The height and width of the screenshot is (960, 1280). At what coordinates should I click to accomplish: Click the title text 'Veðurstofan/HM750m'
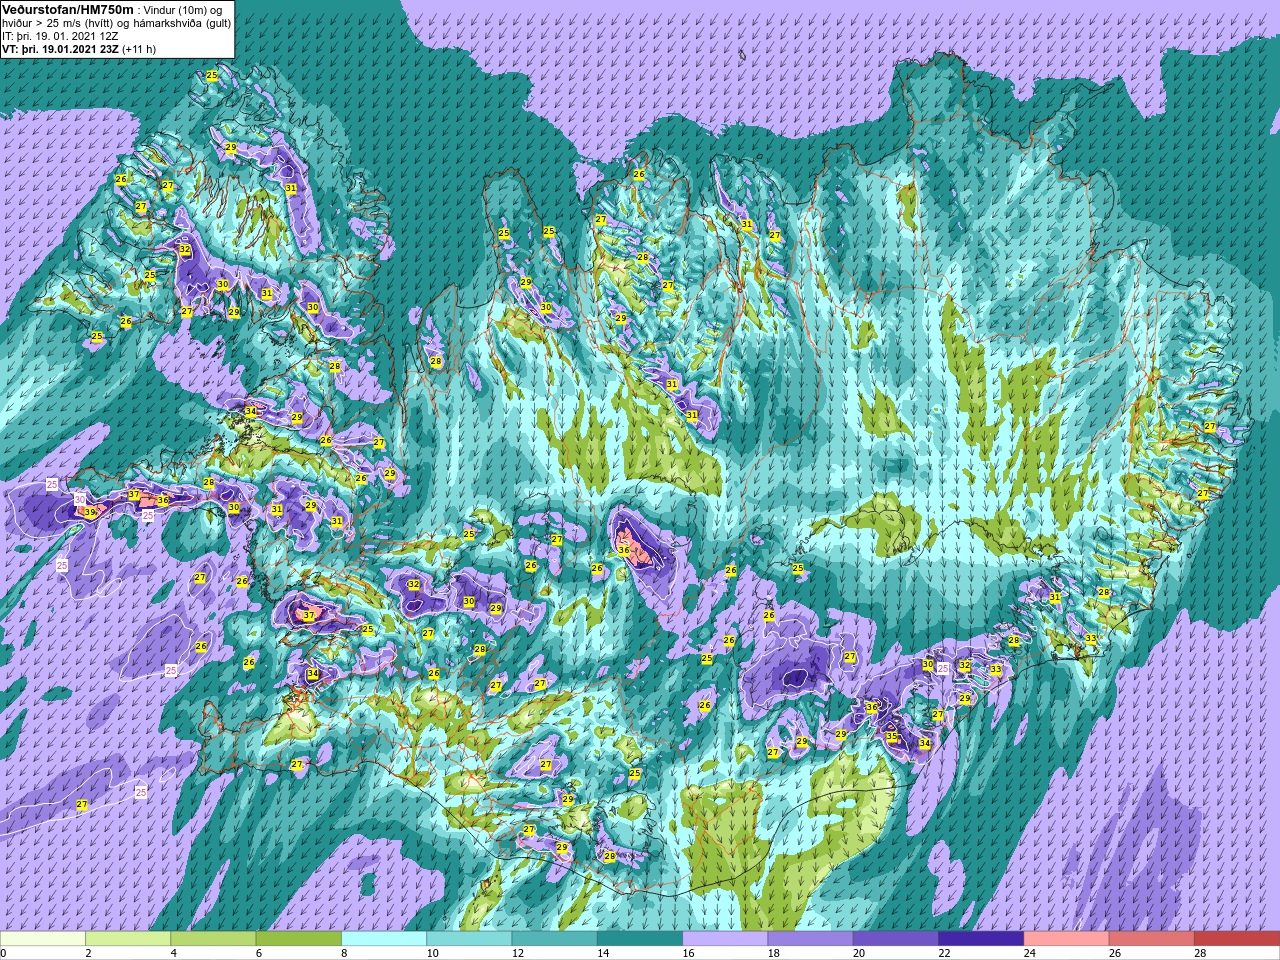click(x=67, y=9)
